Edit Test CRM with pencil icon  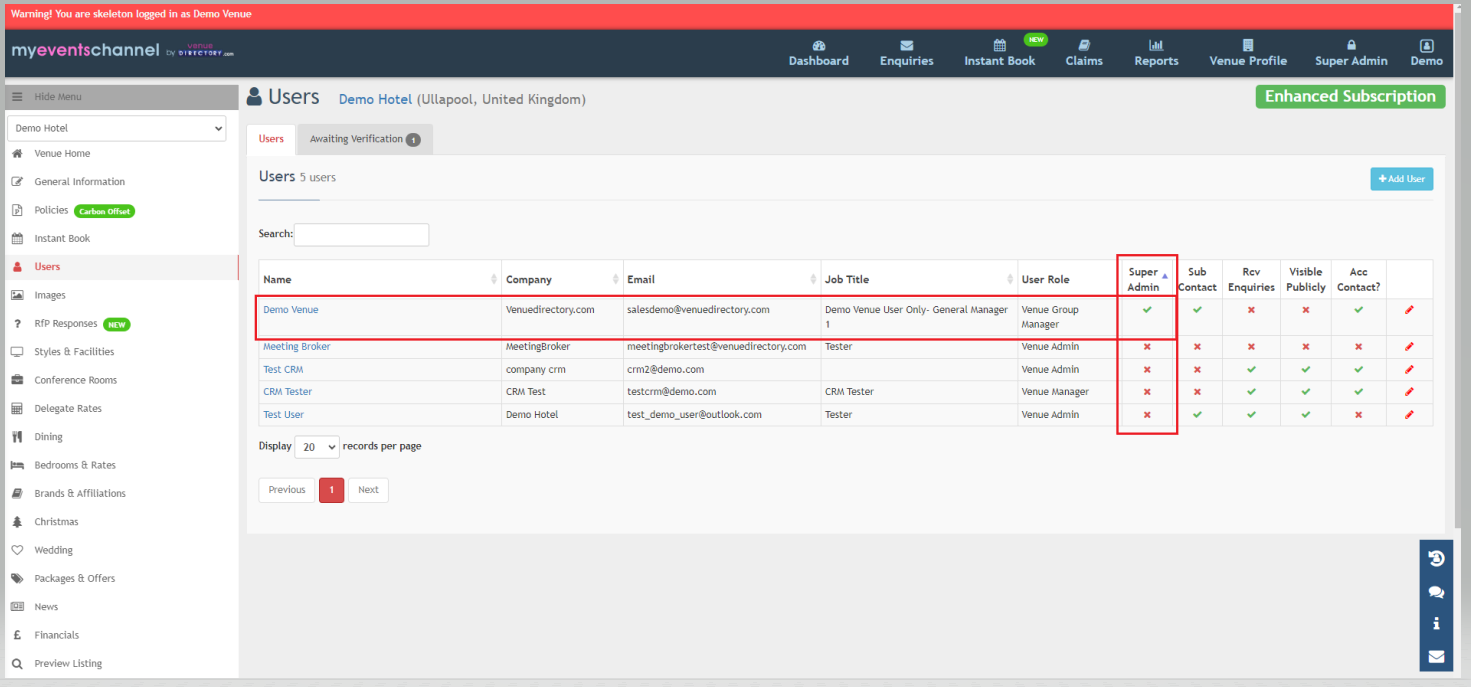click(x=1409, y=370)
